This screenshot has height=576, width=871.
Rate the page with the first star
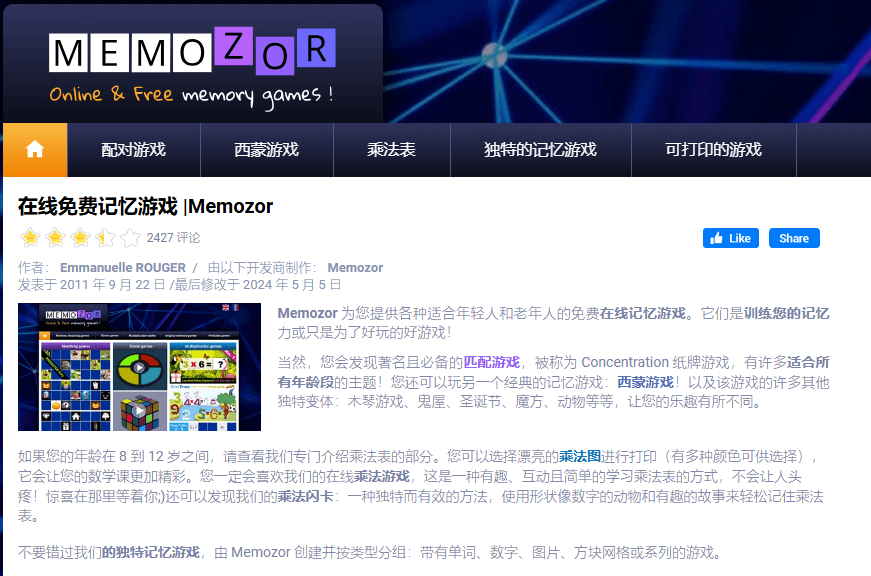30,238
